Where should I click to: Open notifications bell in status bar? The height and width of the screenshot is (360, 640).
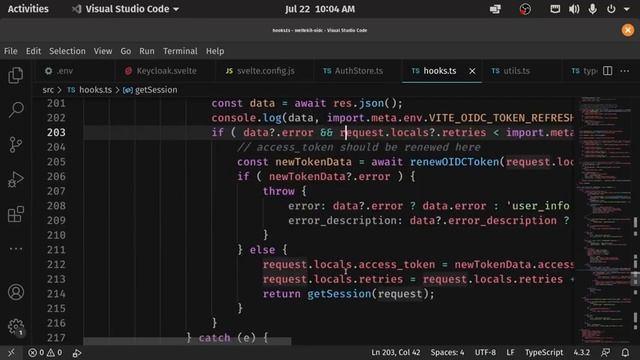click(x=625, y=352)
